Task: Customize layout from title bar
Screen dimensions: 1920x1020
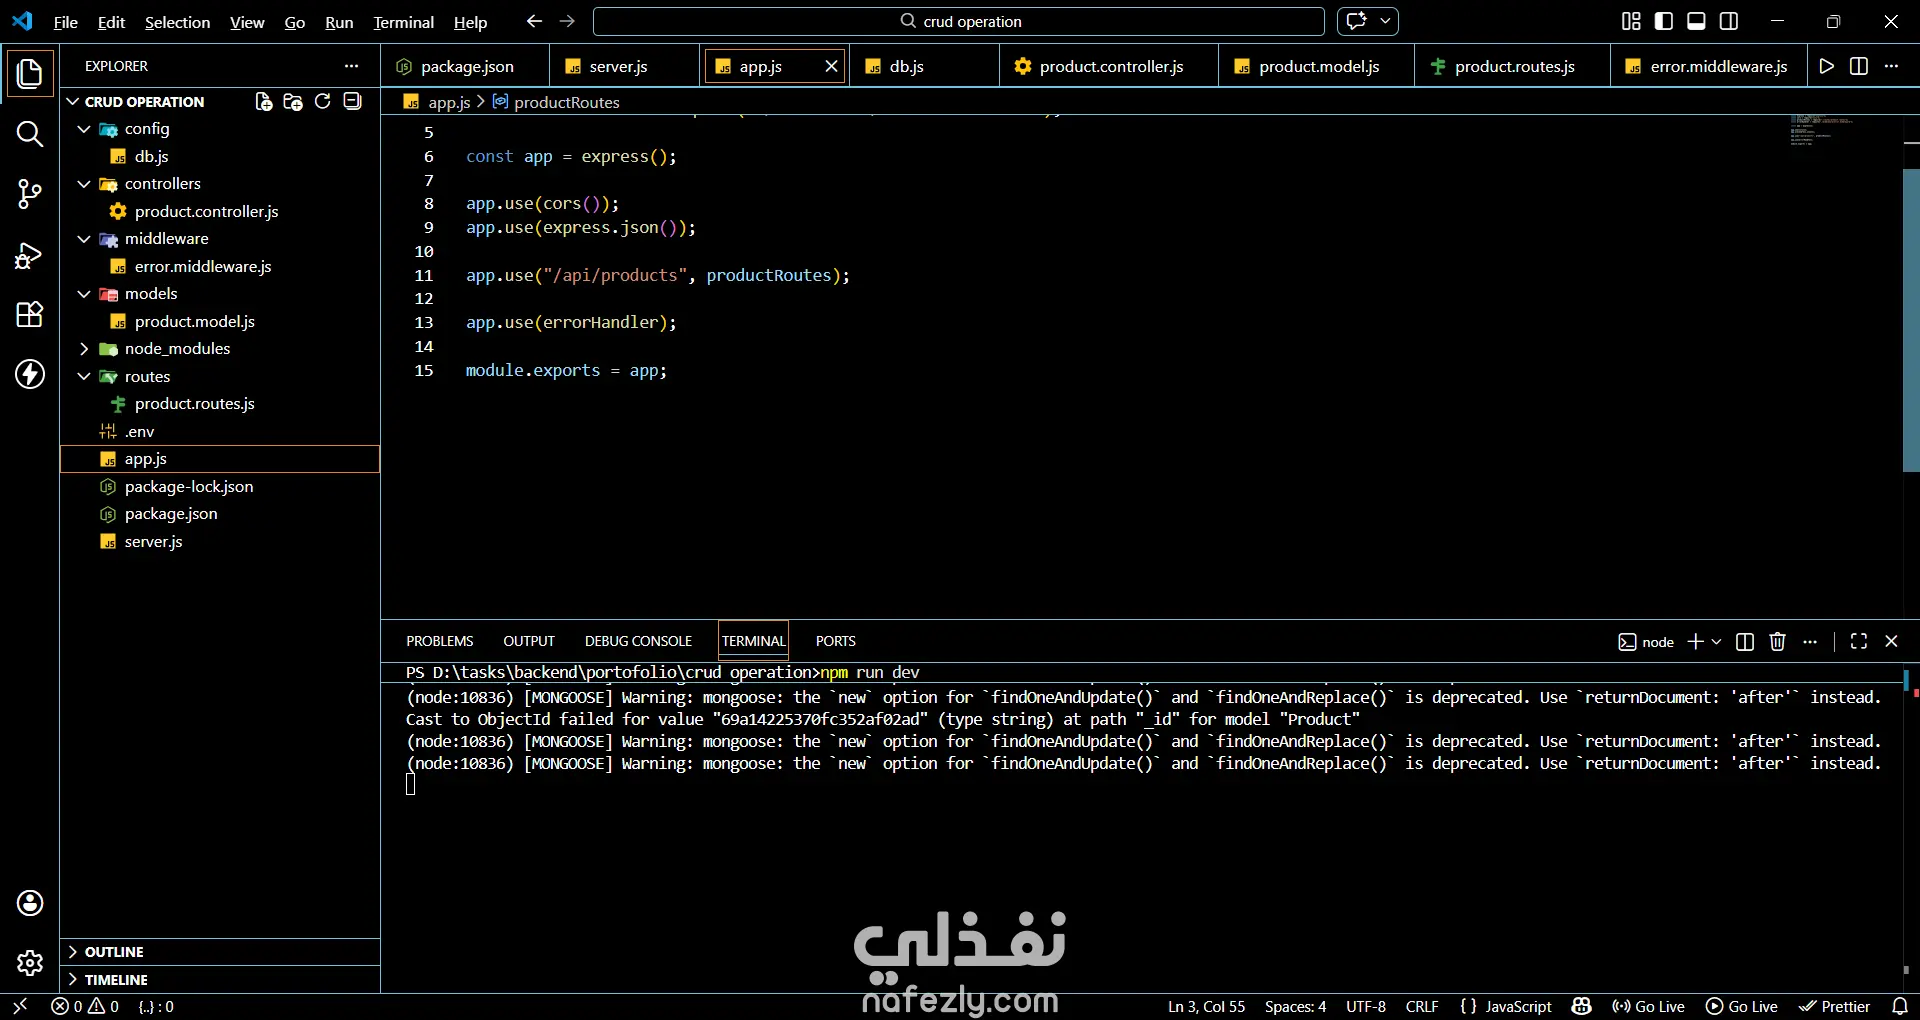Action: 1631,21
